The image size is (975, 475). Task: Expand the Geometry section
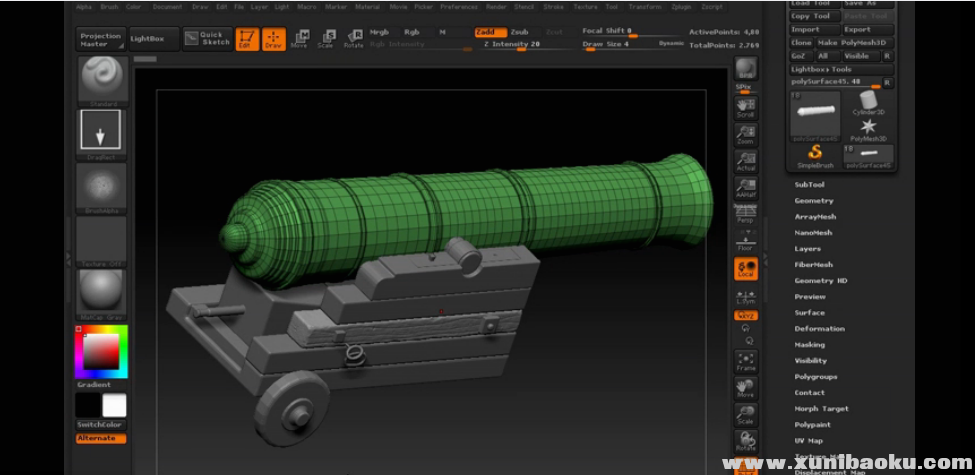tap(813, 201)
